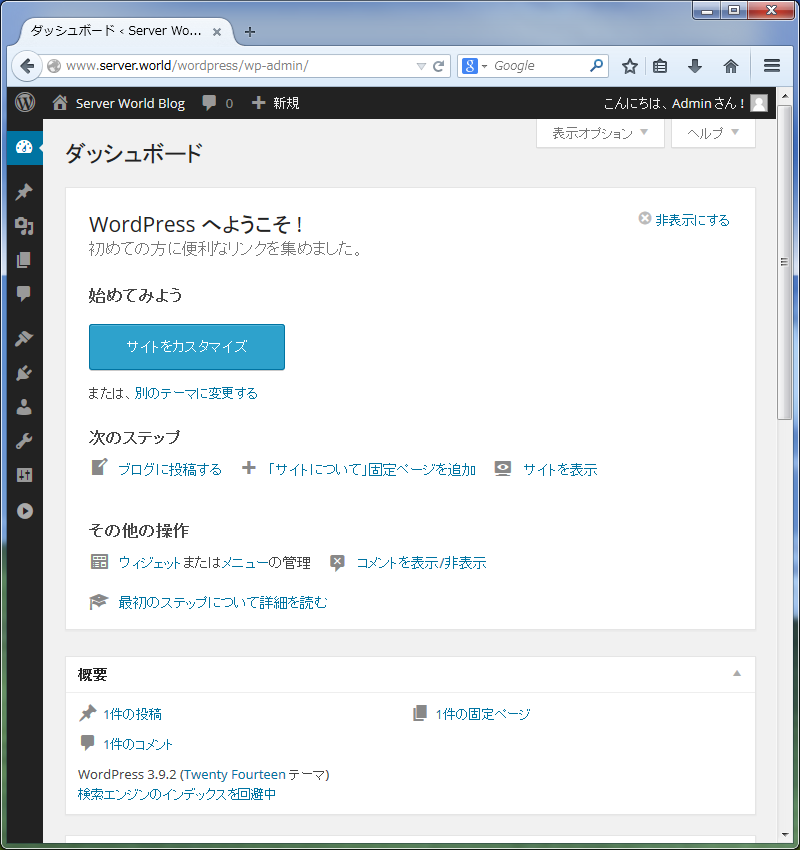Open Posts pushpin icon in sidebar

point(24,192)
